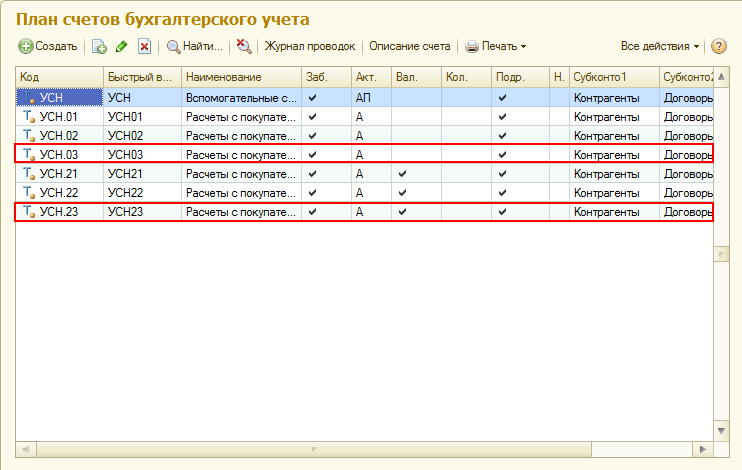Click the Заб. checkmark in row УСН.22

(312, 193)
